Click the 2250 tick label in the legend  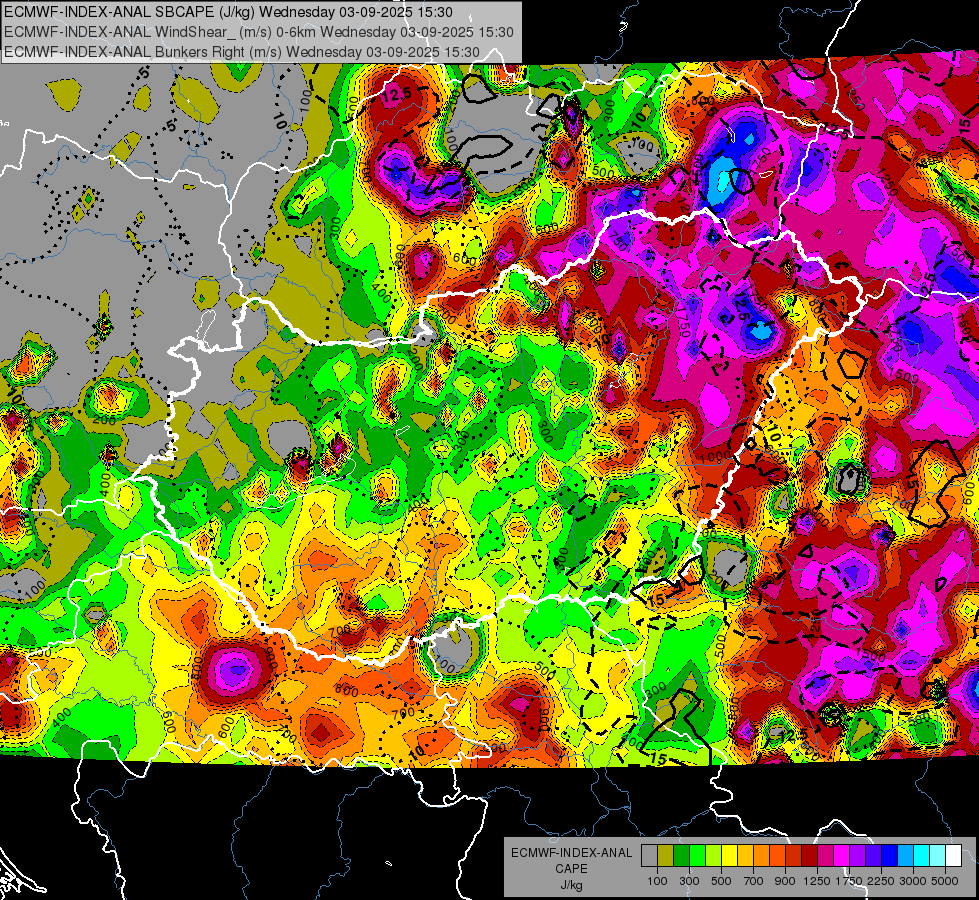point(881,881)
